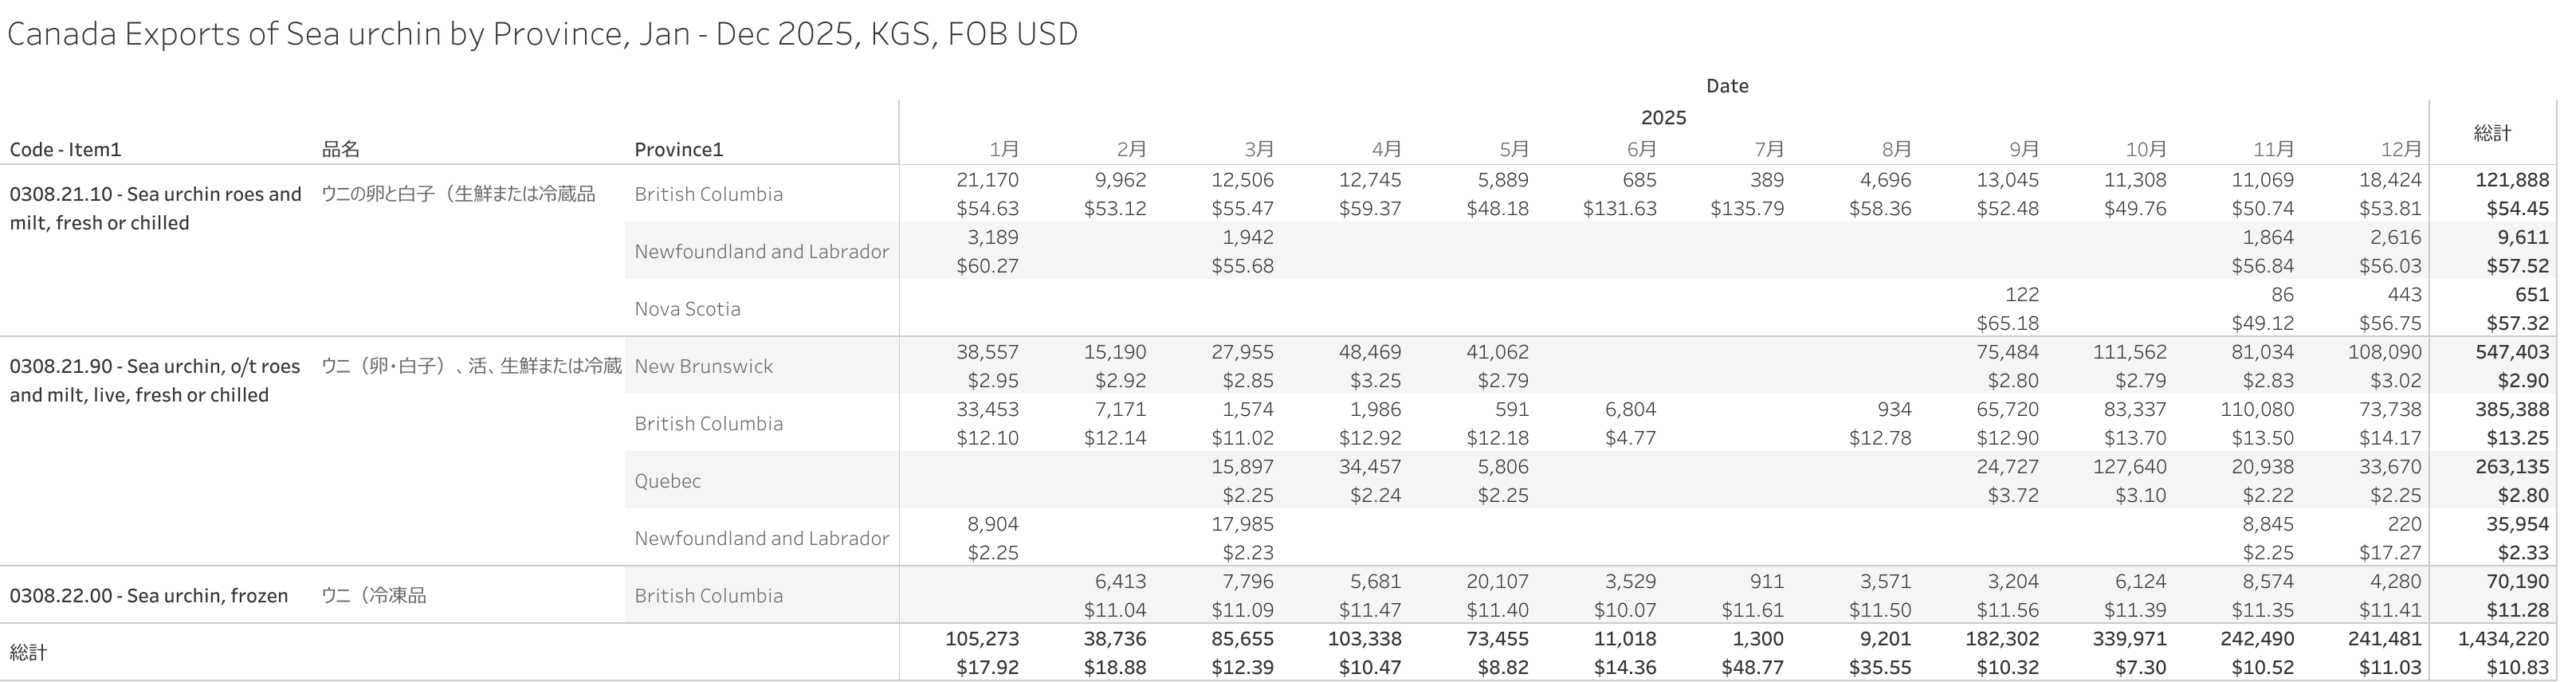Click the Nova Scotia province label
Image resolution: width=2560 pixels, height=682 pixels.
tap(687, 309)
